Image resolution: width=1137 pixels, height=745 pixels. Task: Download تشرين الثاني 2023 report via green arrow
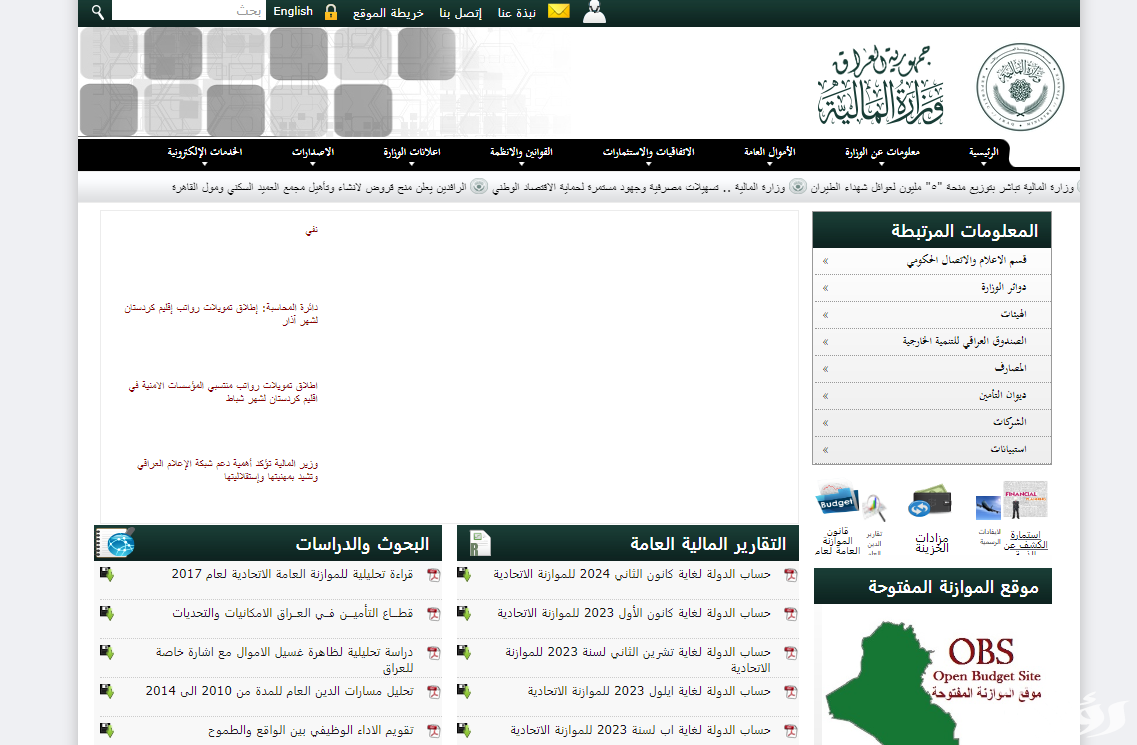click(x=464, y=652)
